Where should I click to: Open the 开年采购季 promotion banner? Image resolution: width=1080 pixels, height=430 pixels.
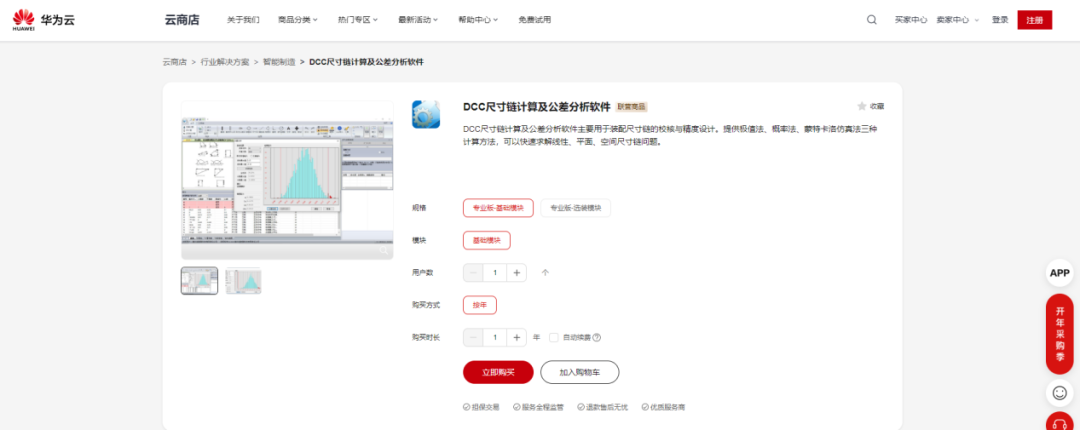pos(1059,334)
